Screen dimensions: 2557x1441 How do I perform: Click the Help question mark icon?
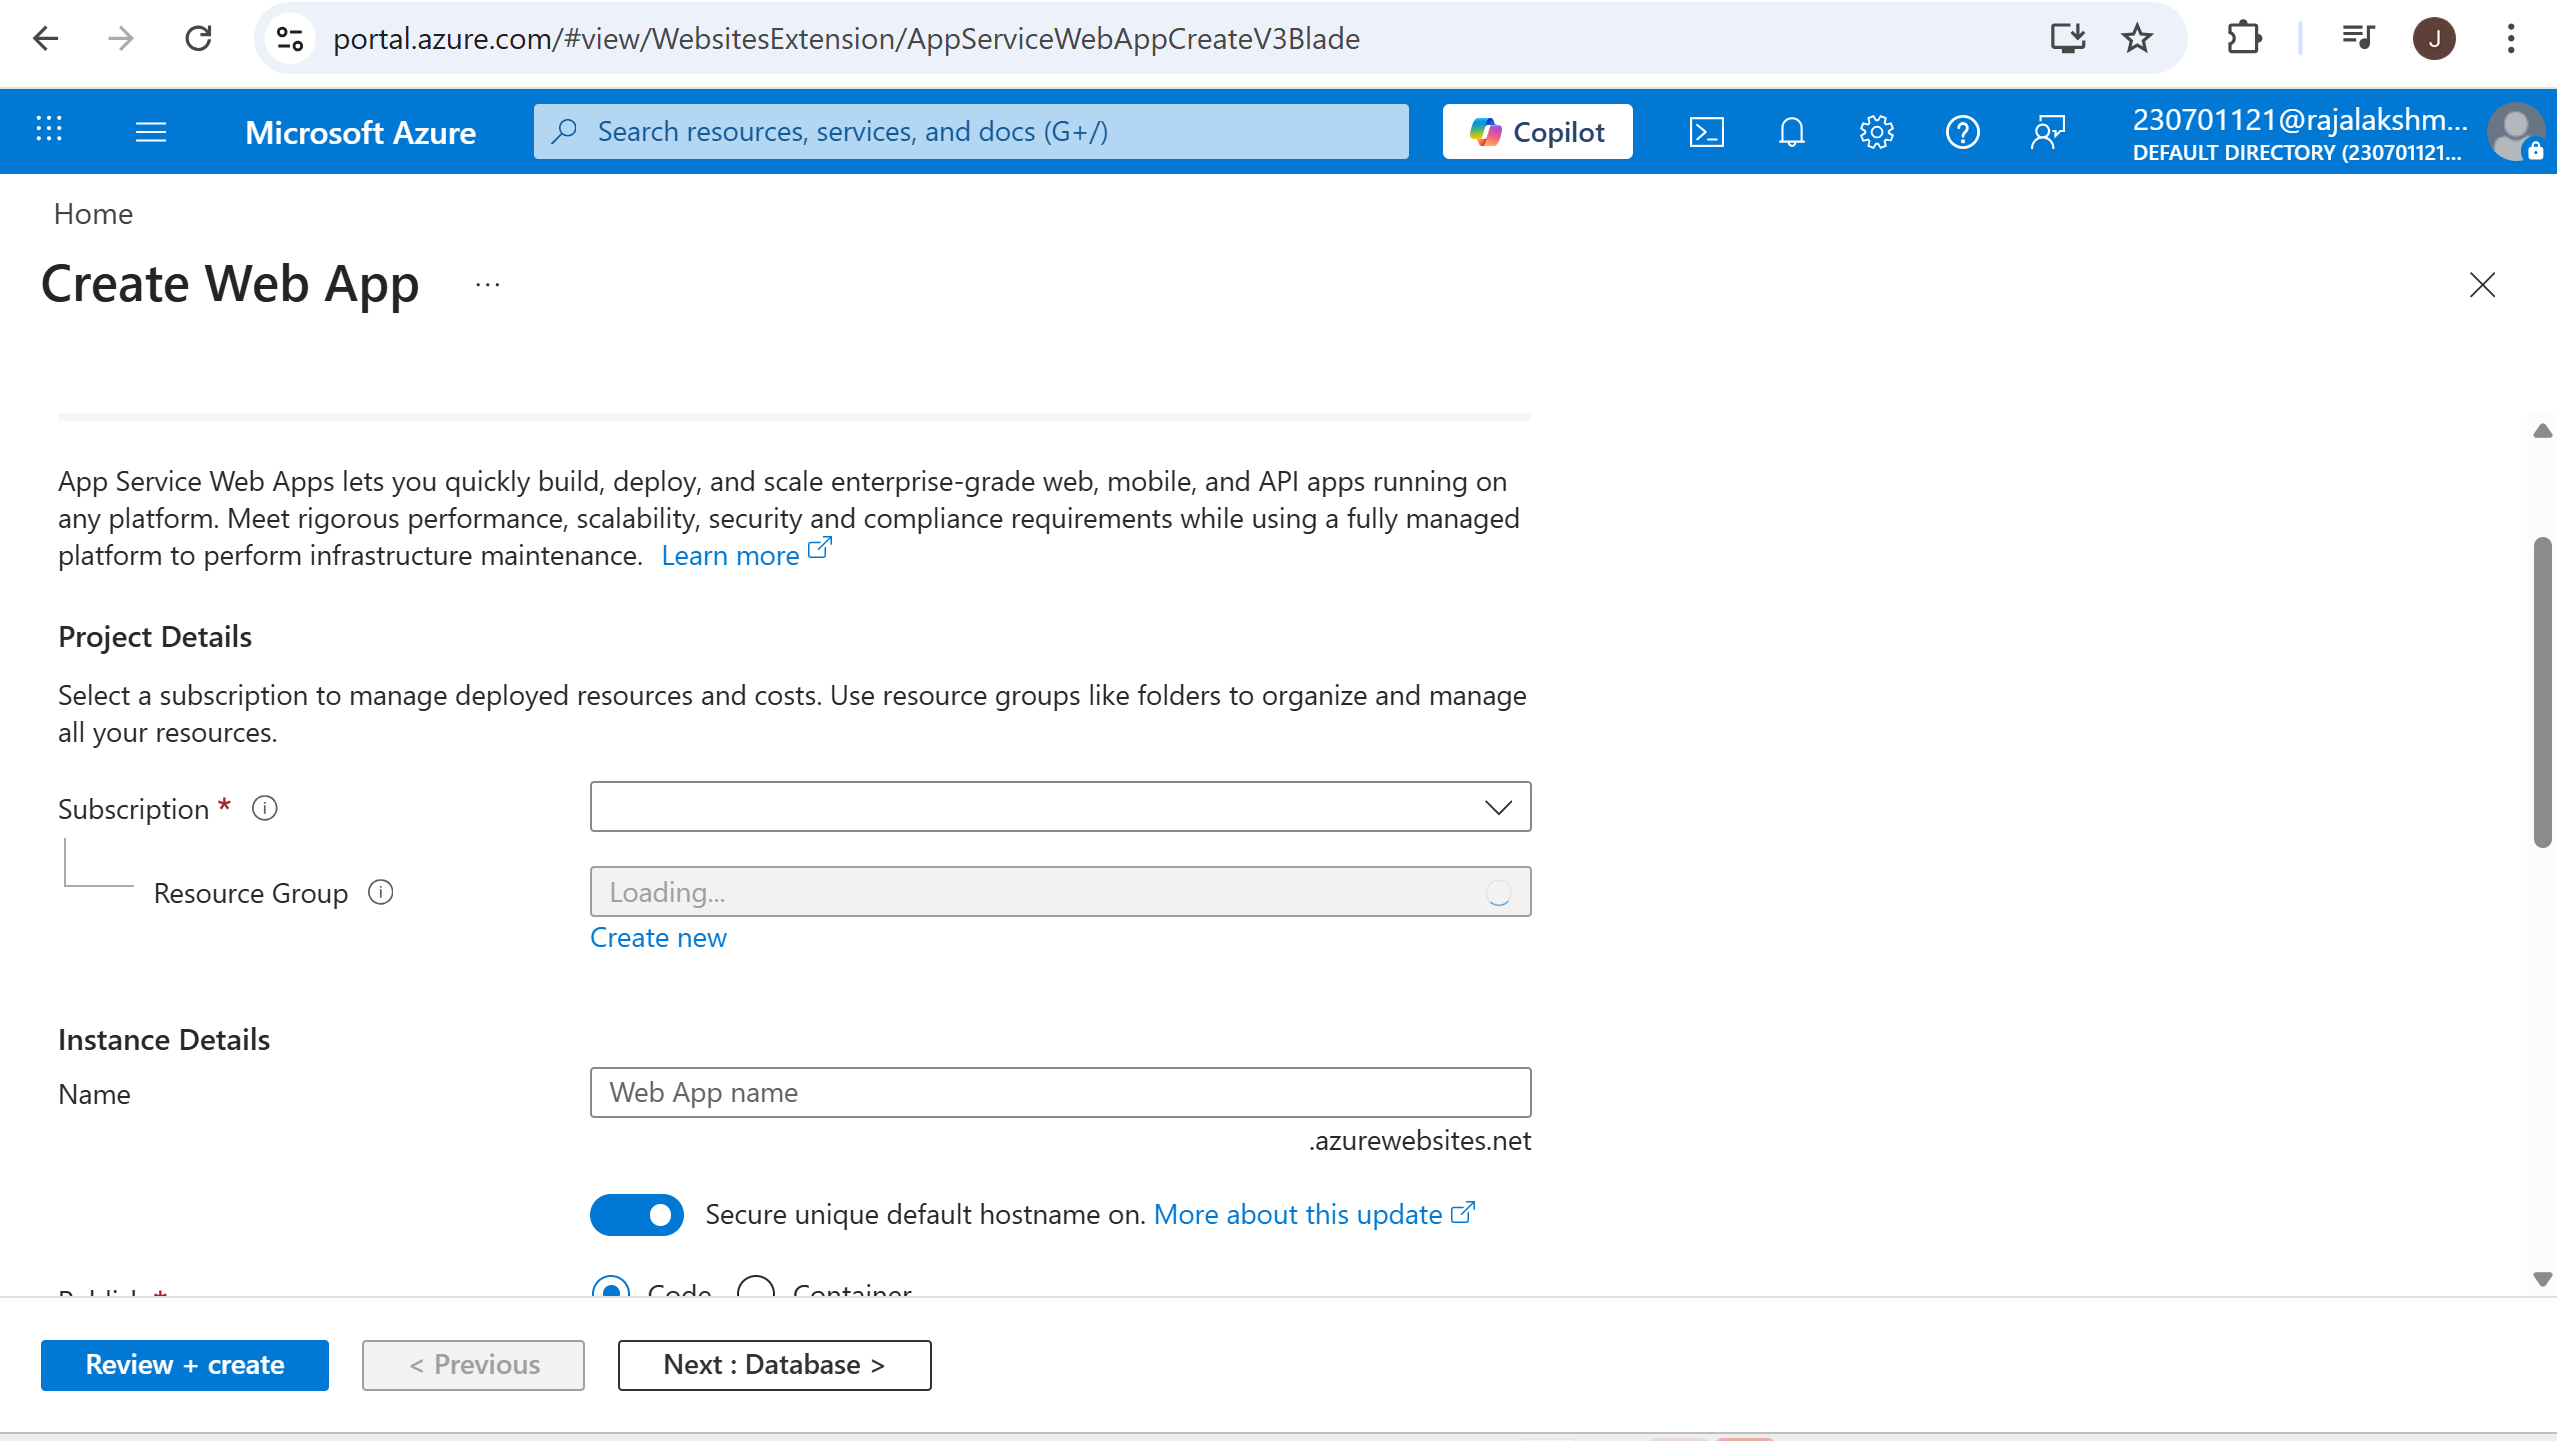pos(1962,132)
